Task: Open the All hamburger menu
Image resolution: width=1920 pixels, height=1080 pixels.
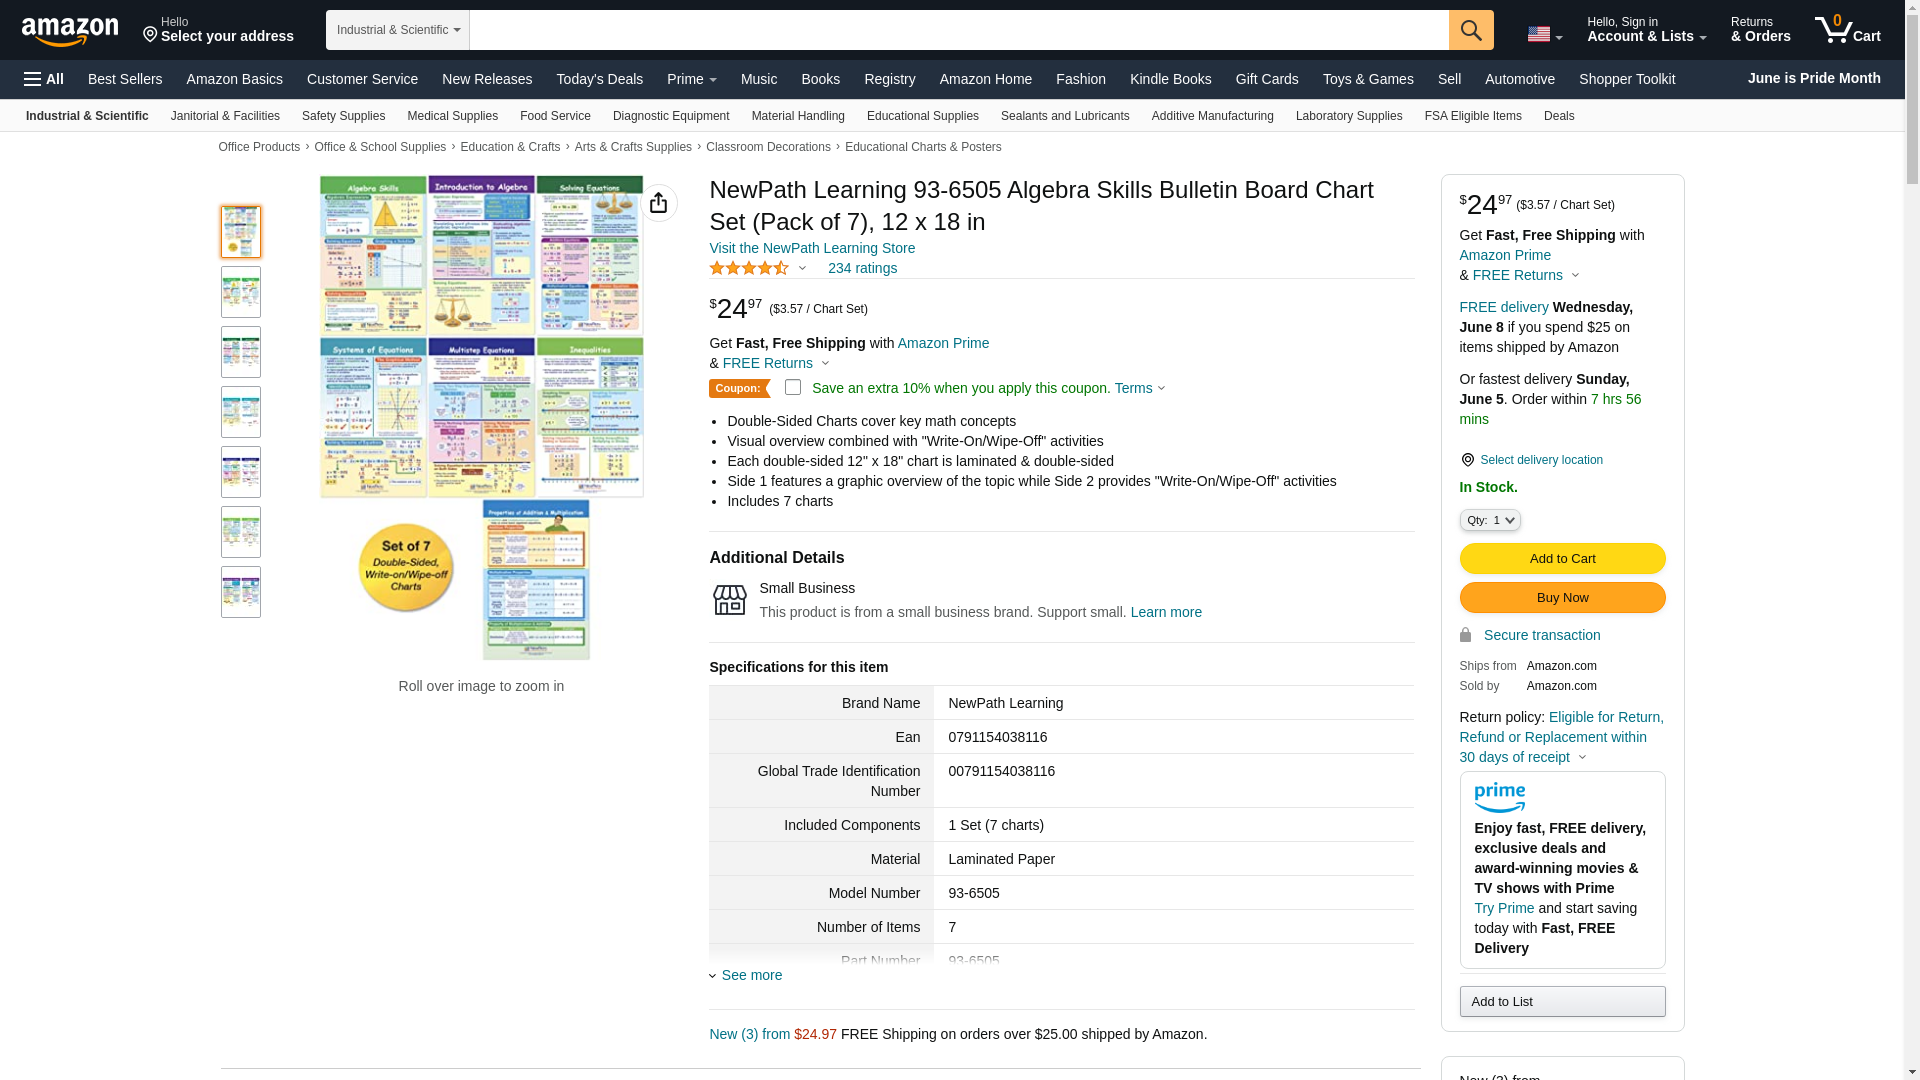Action: pyautogui.click(x=44, y=79)
